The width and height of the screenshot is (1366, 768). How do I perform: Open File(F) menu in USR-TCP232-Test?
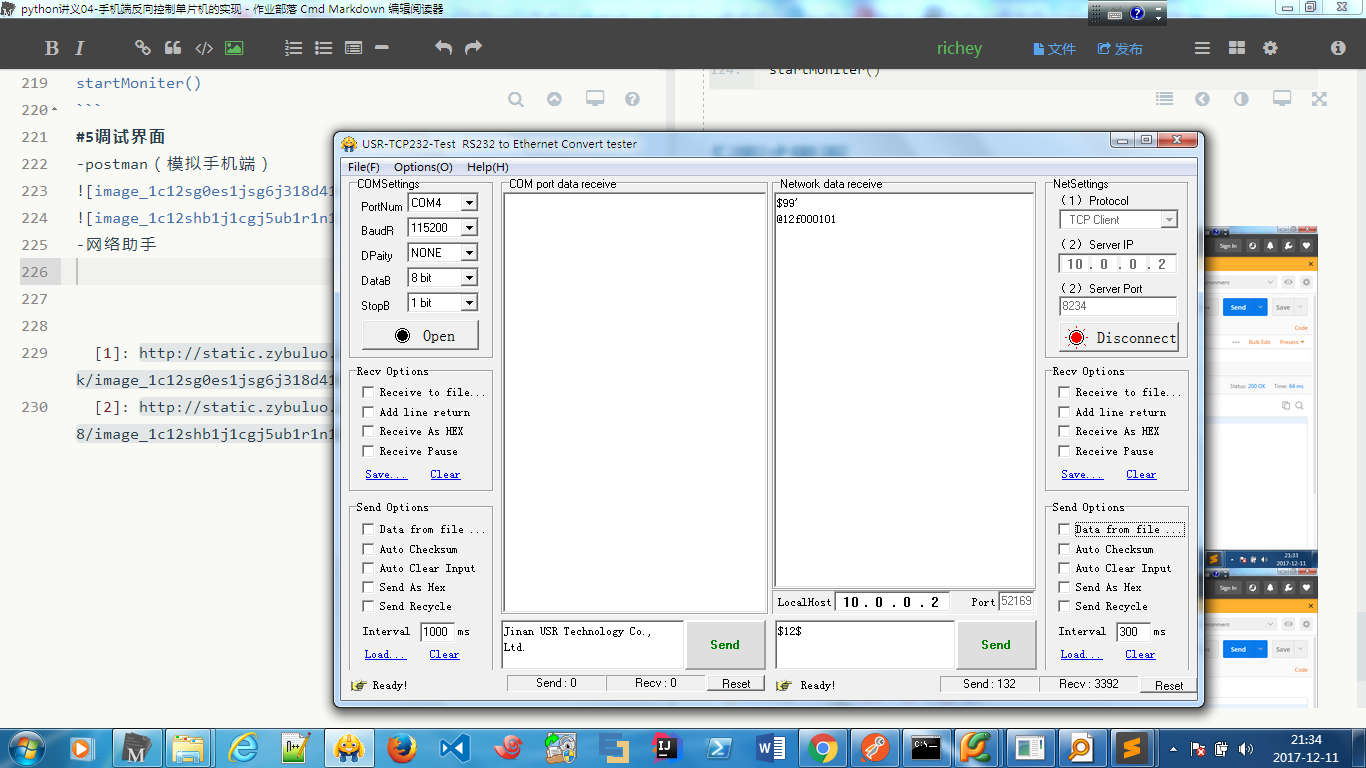(363, 167)
